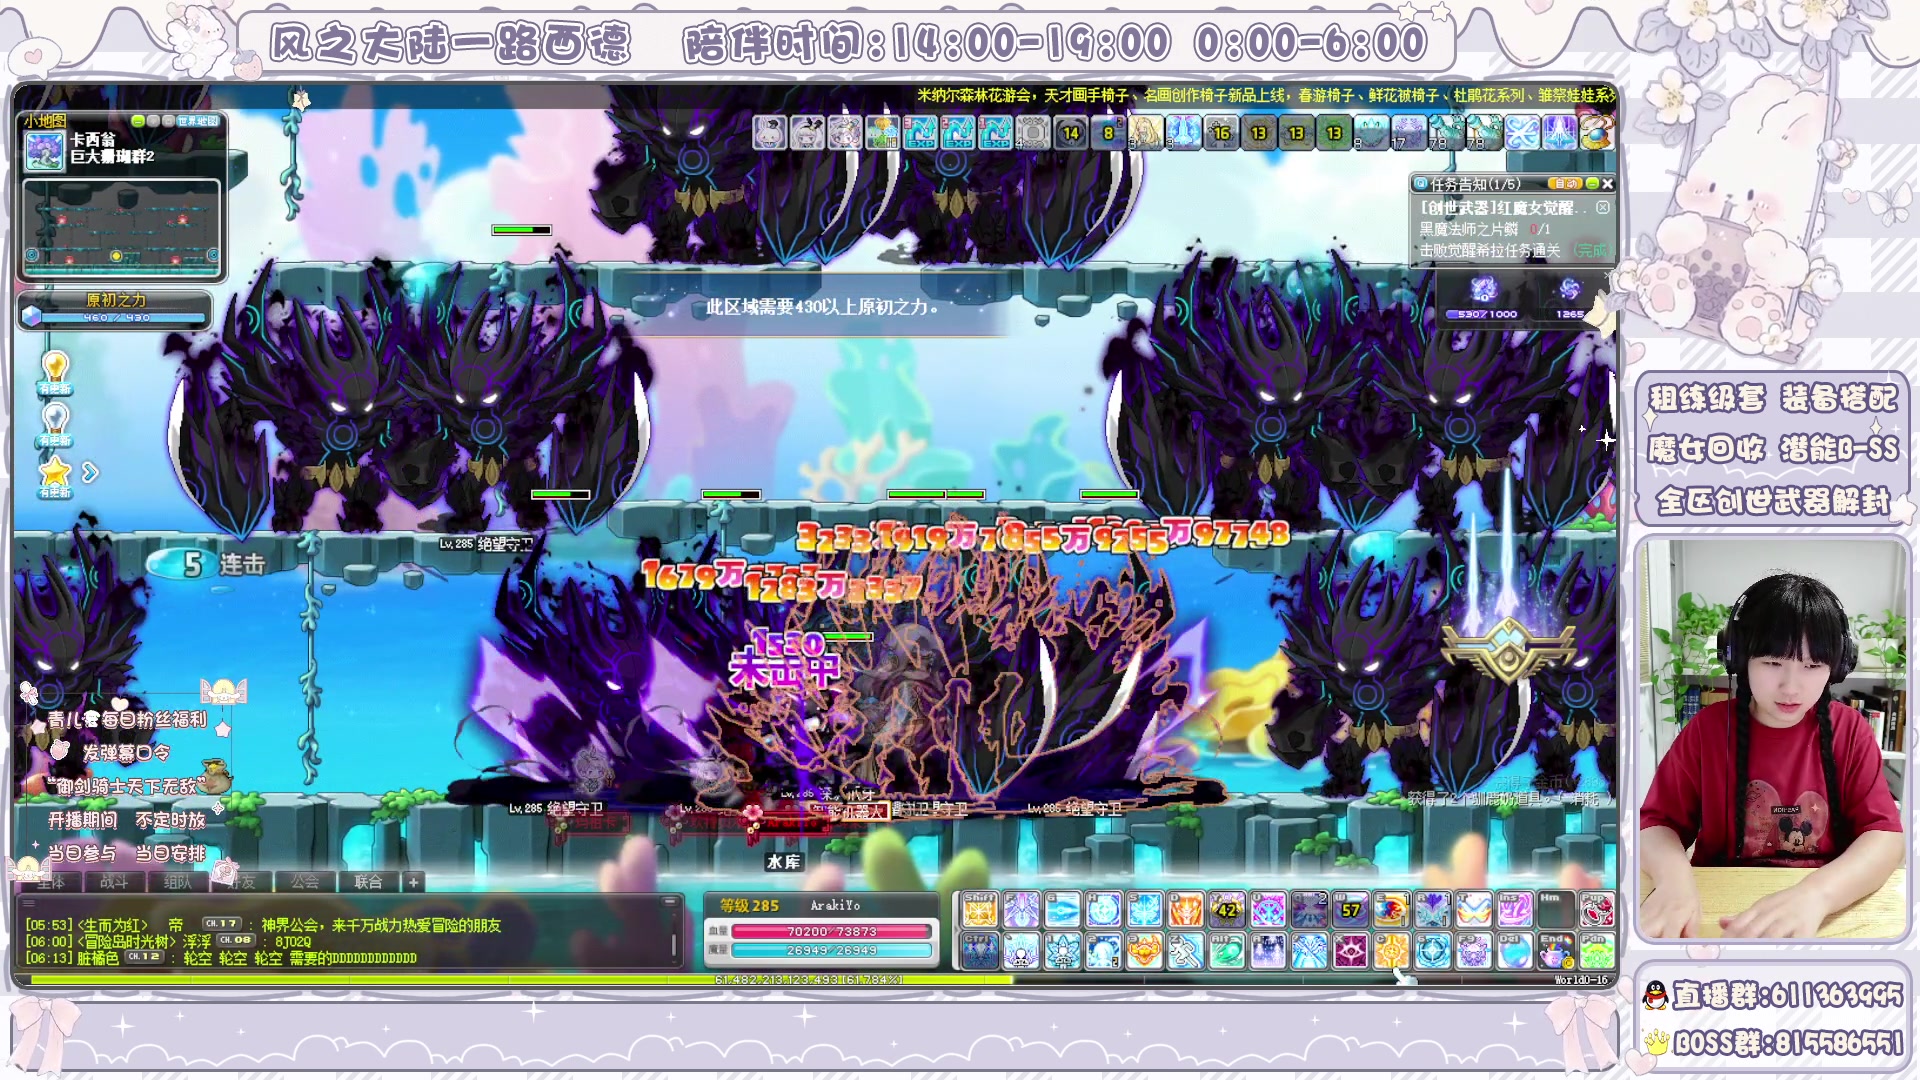Open the 世界地图 world map button
The height and width of the screenshot is (1080, 1920).
pos(198,121)
